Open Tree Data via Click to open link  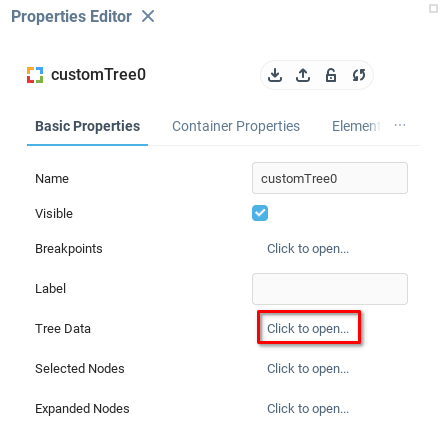[308, 328]
